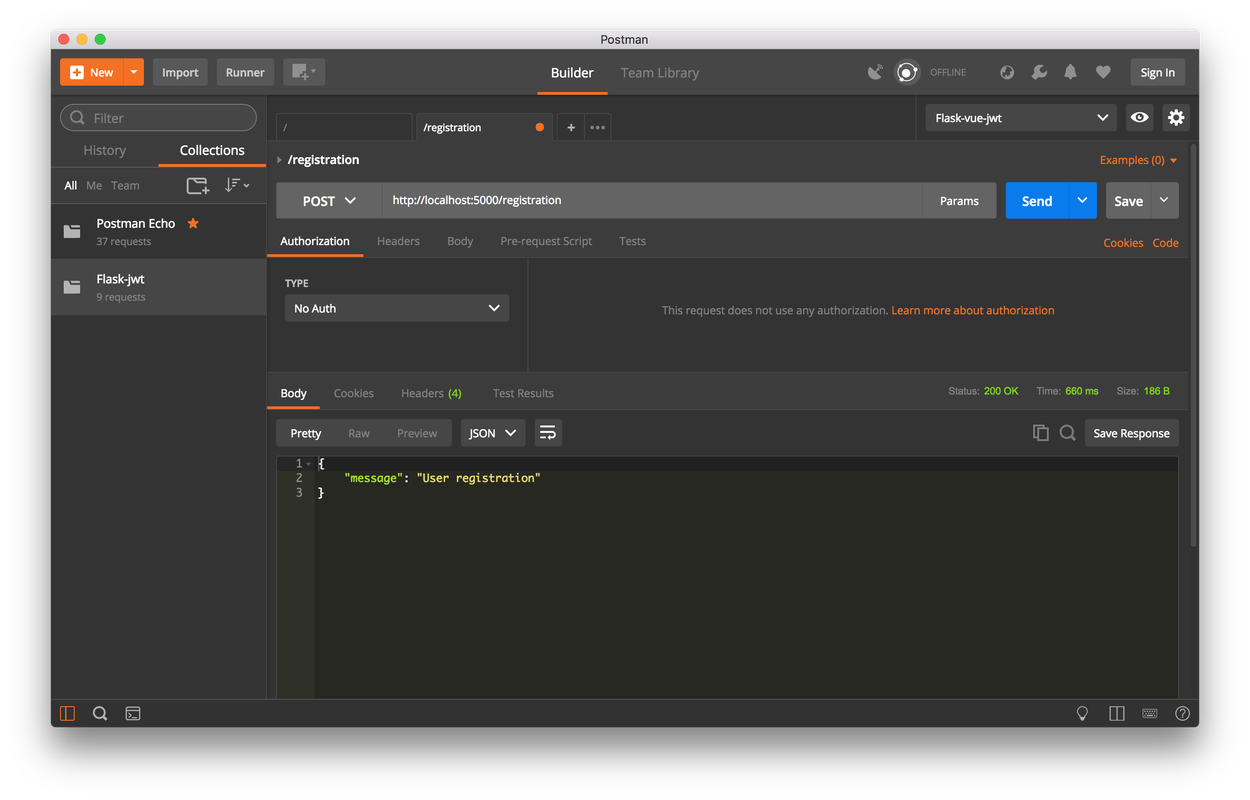The image size is (1250, 800).
Task: Switch to Team Library tab
Action: click(660, 72)
